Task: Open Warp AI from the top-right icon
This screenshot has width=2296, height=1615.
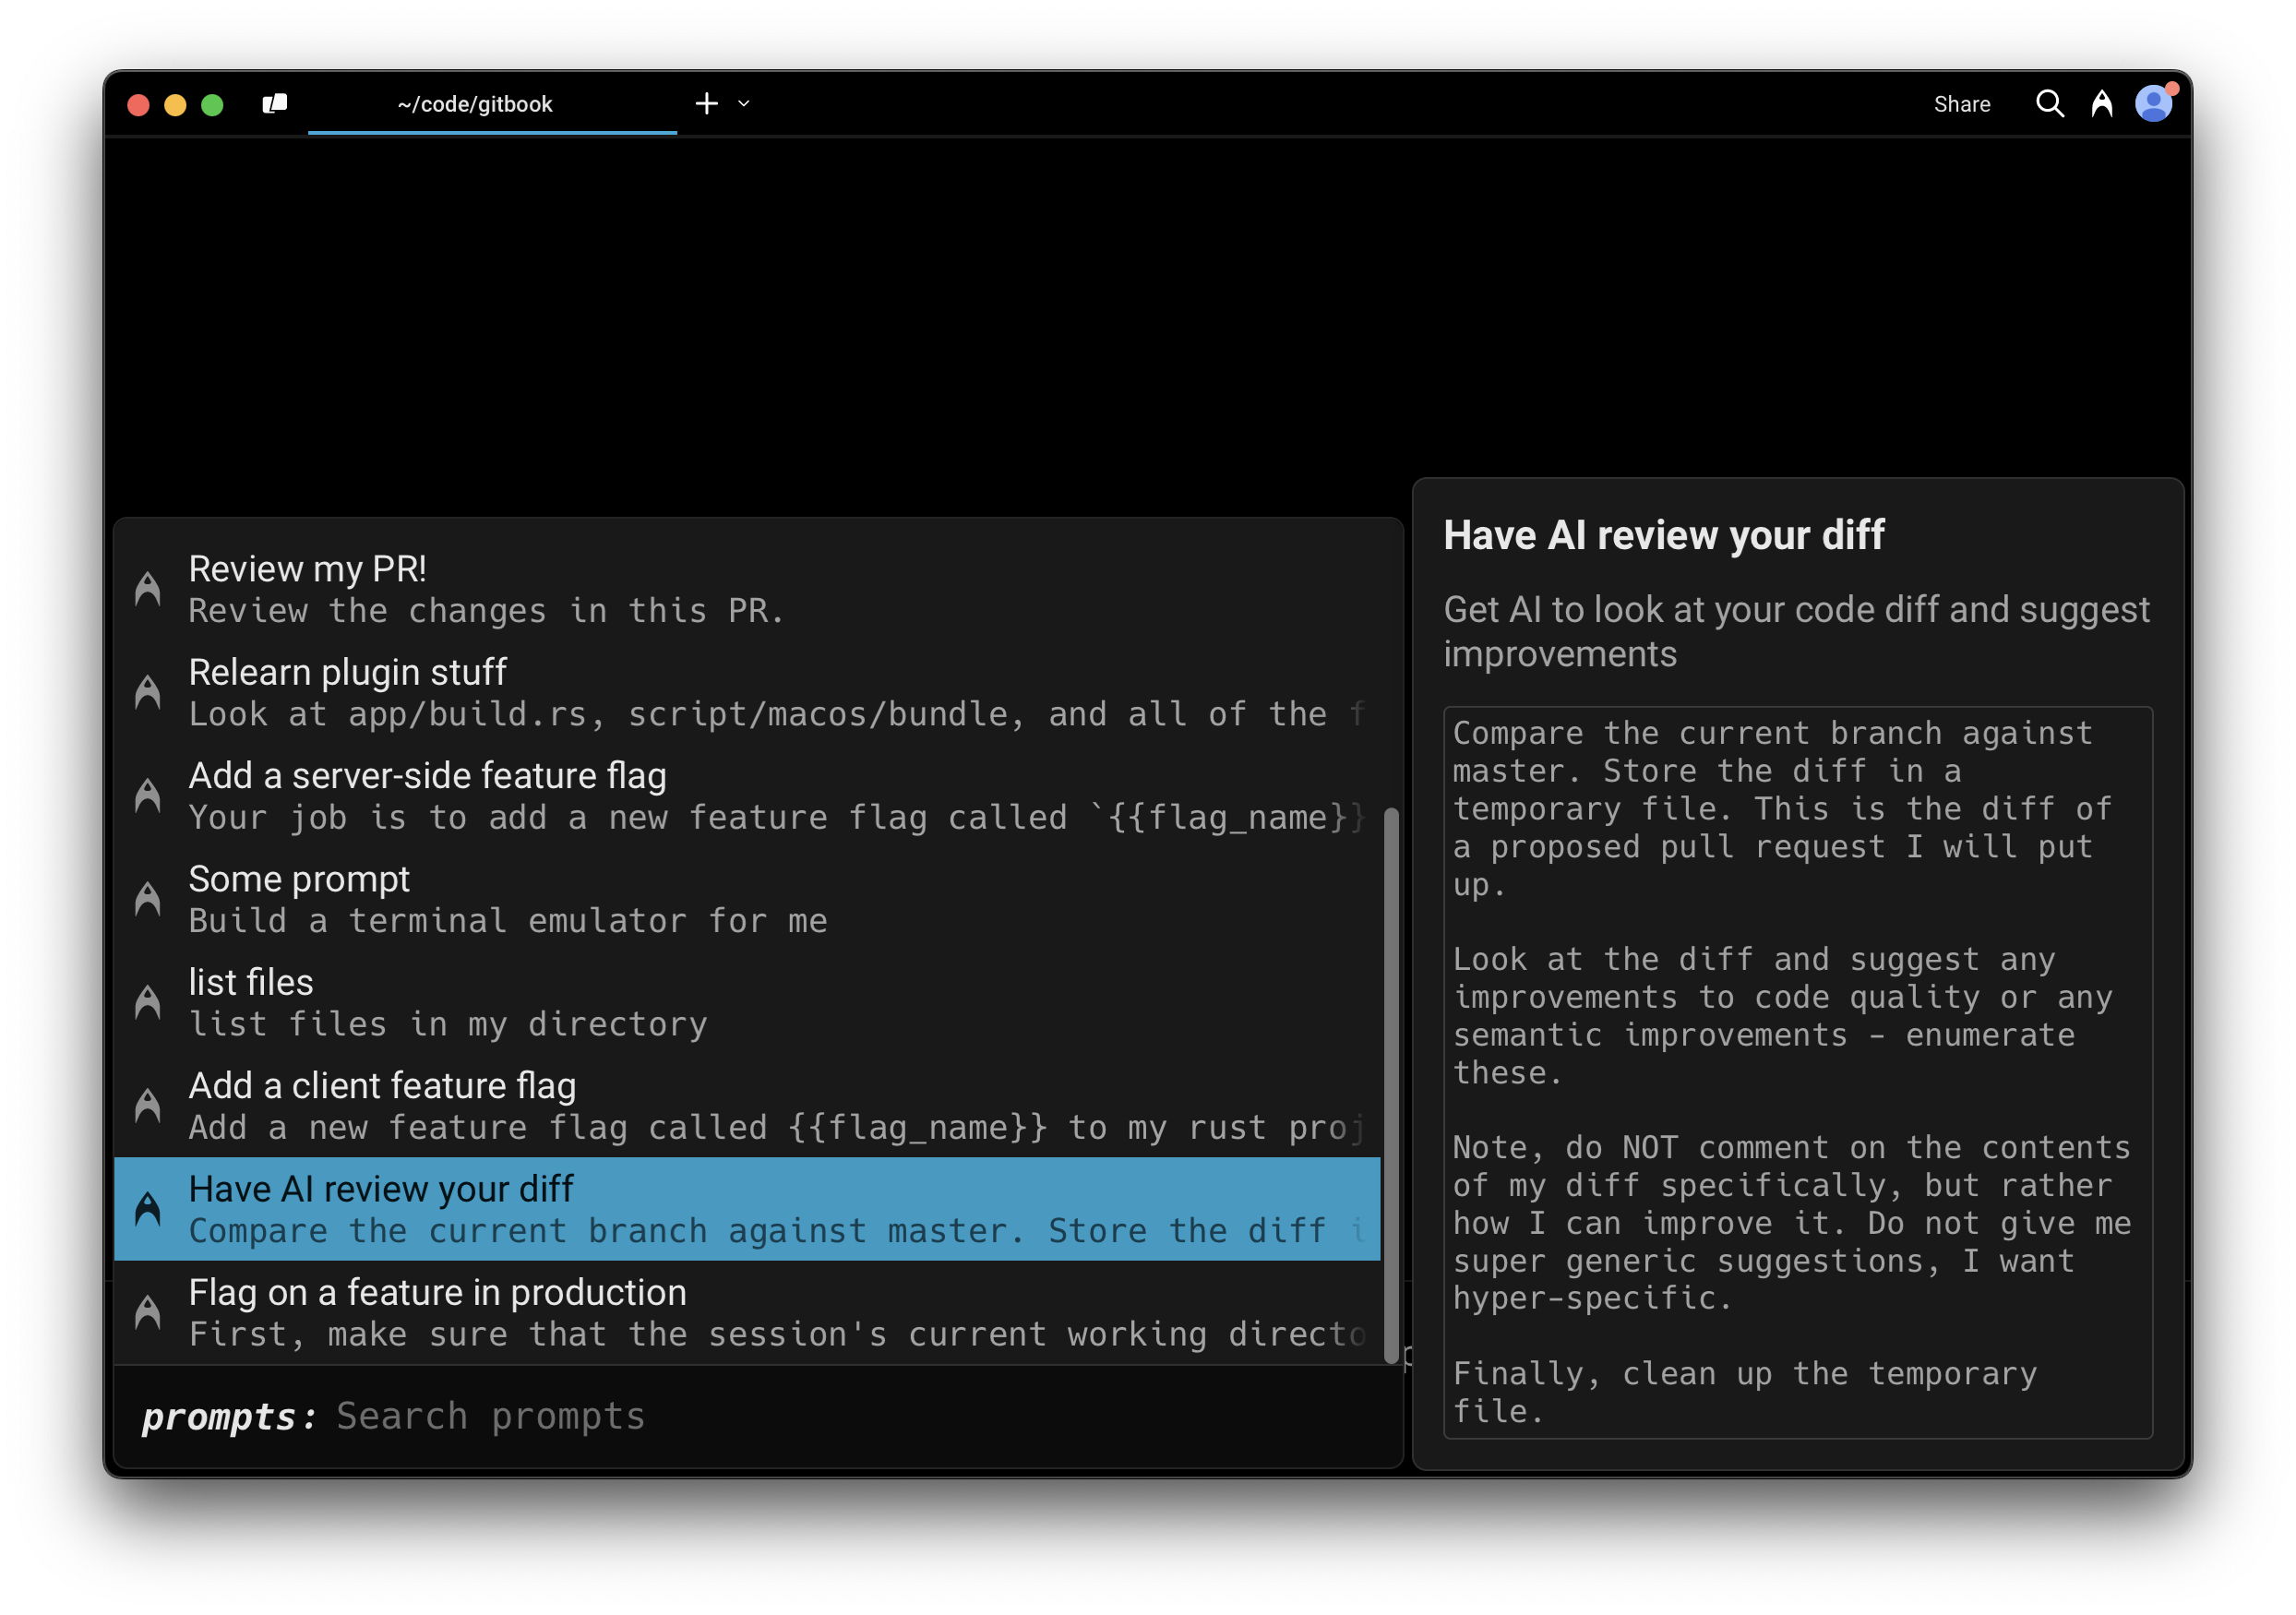Action: (2103, 103)
